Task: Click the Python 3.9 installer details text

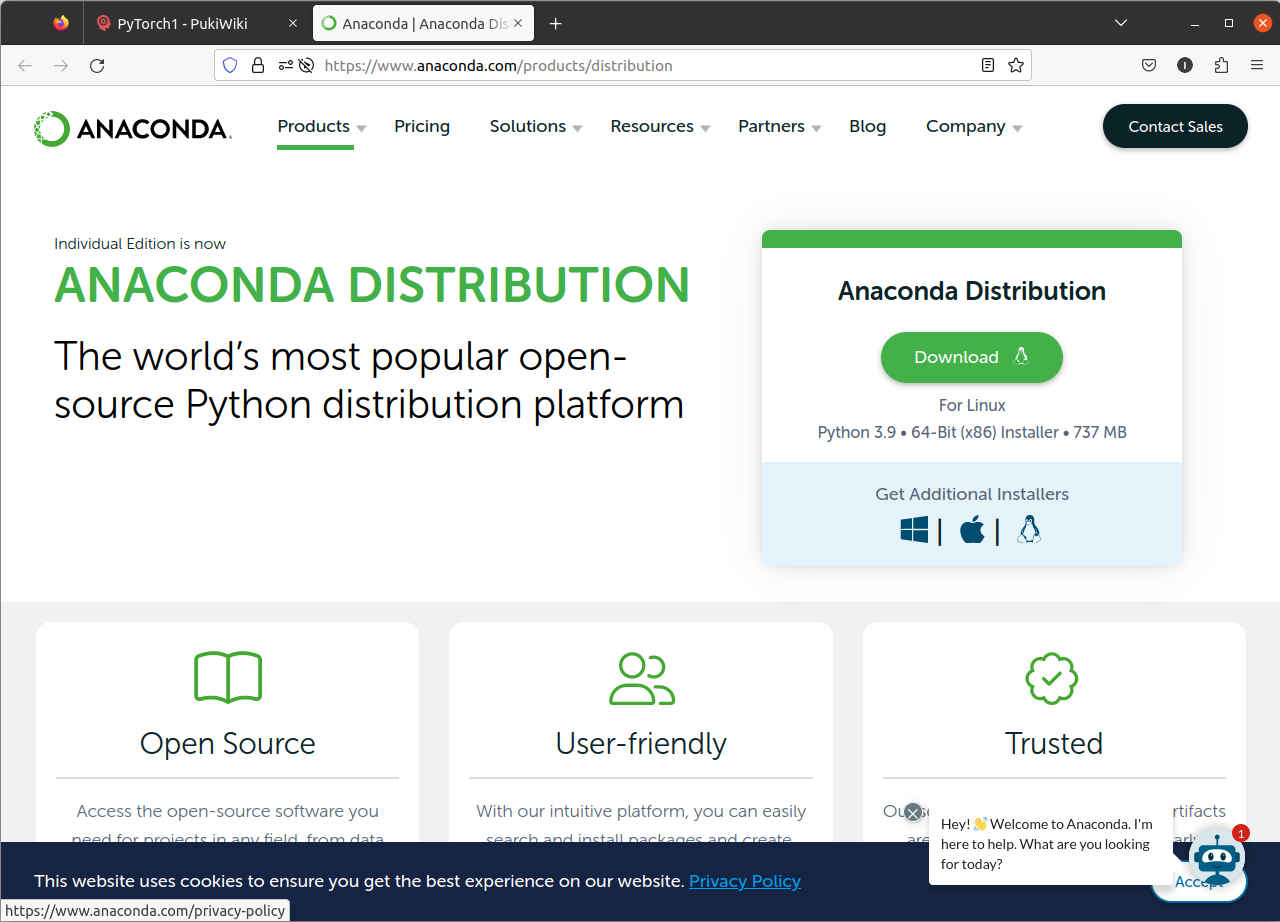Action: click(972, 432)
